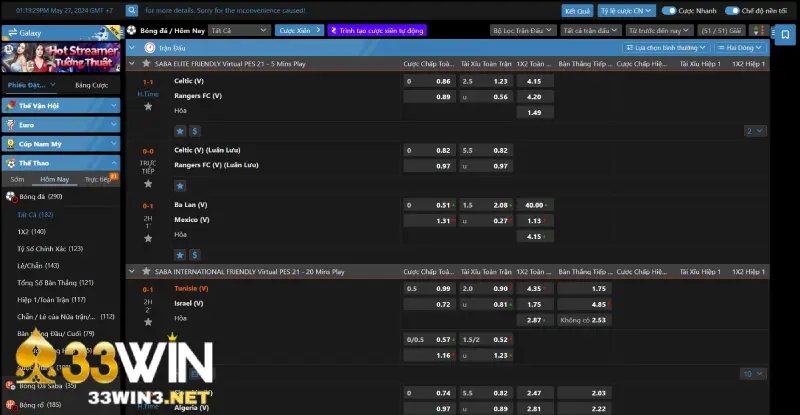Click the ball icon beside Bóng đá (290)
Viewport: 800px width, 415px height.
[11, 197]
